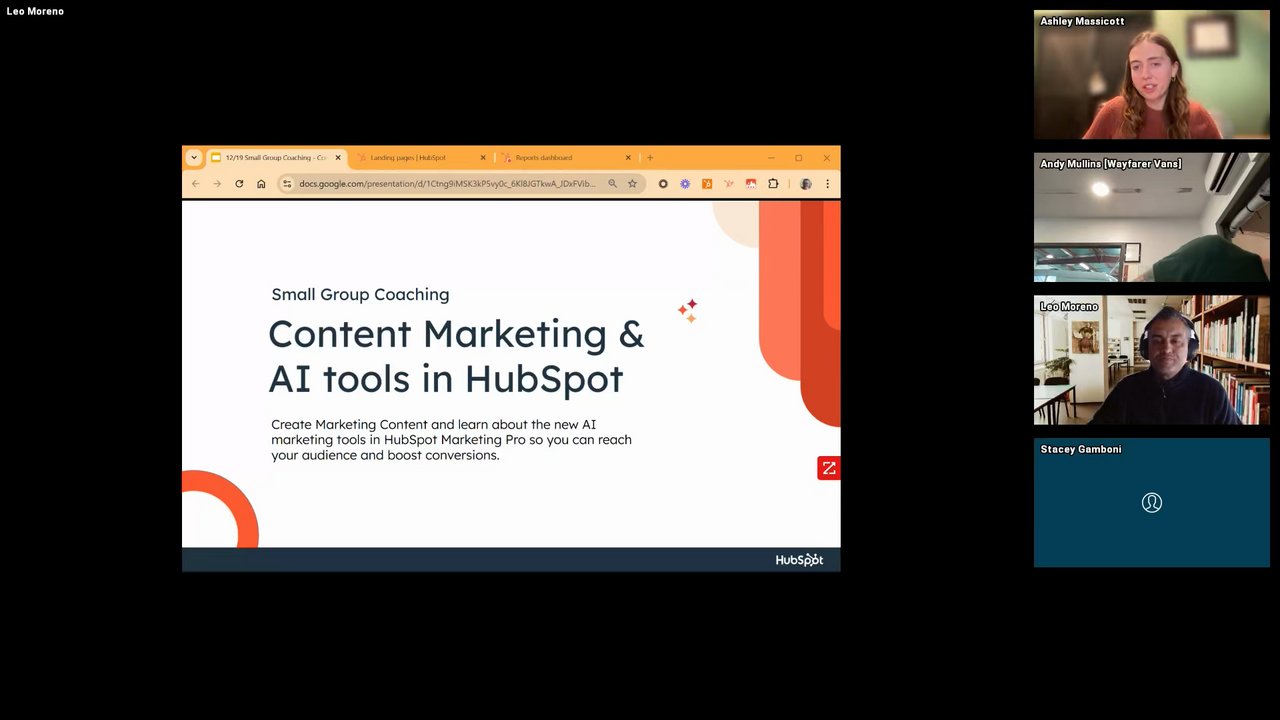Open a new browser tab

pyautogui.click(x=650, y=157)
